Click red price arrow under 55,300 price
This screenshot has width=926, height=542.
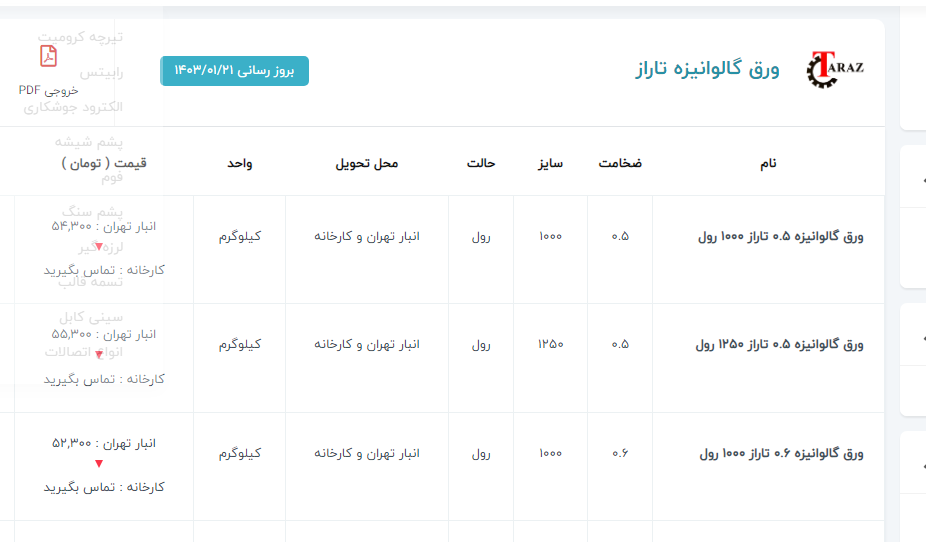point(98,355)
